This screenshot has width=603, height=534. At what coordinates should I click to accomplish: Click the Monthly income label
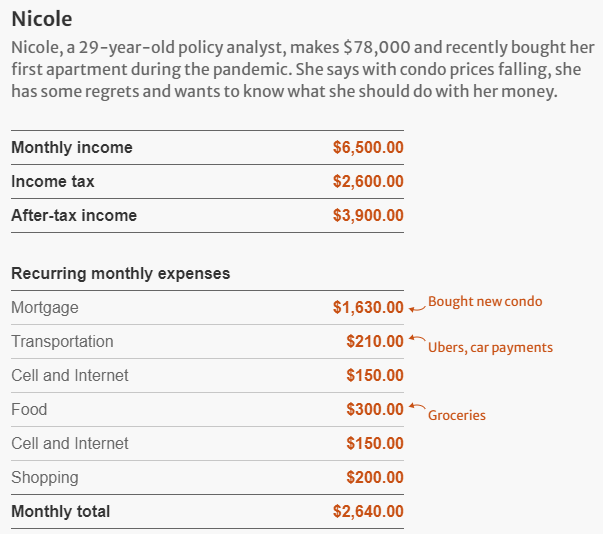tap(72, 147)
